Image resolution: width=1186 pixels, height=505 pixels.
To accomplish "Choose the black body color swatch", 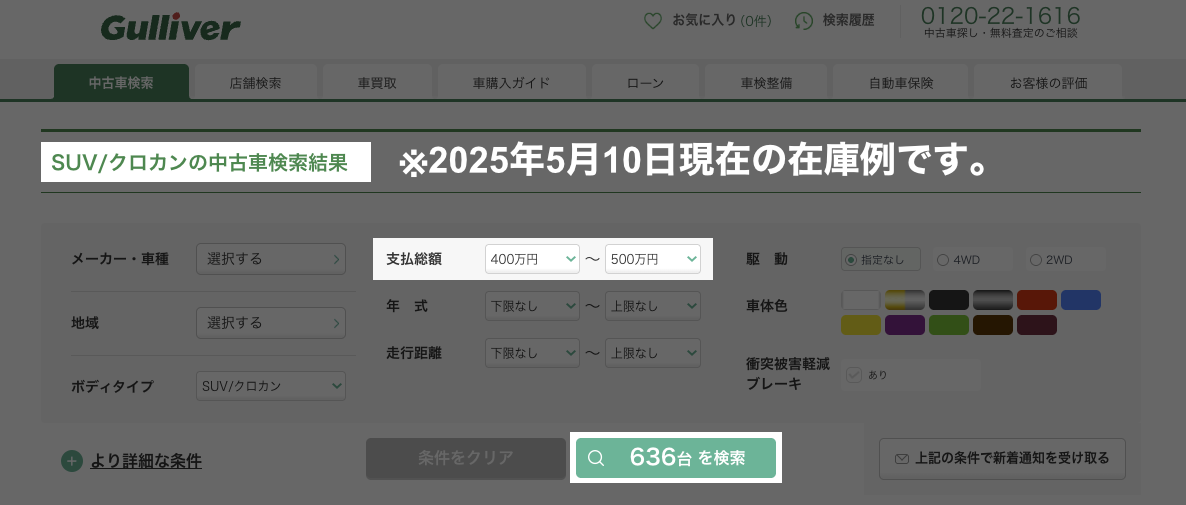I will coord(948,300).
